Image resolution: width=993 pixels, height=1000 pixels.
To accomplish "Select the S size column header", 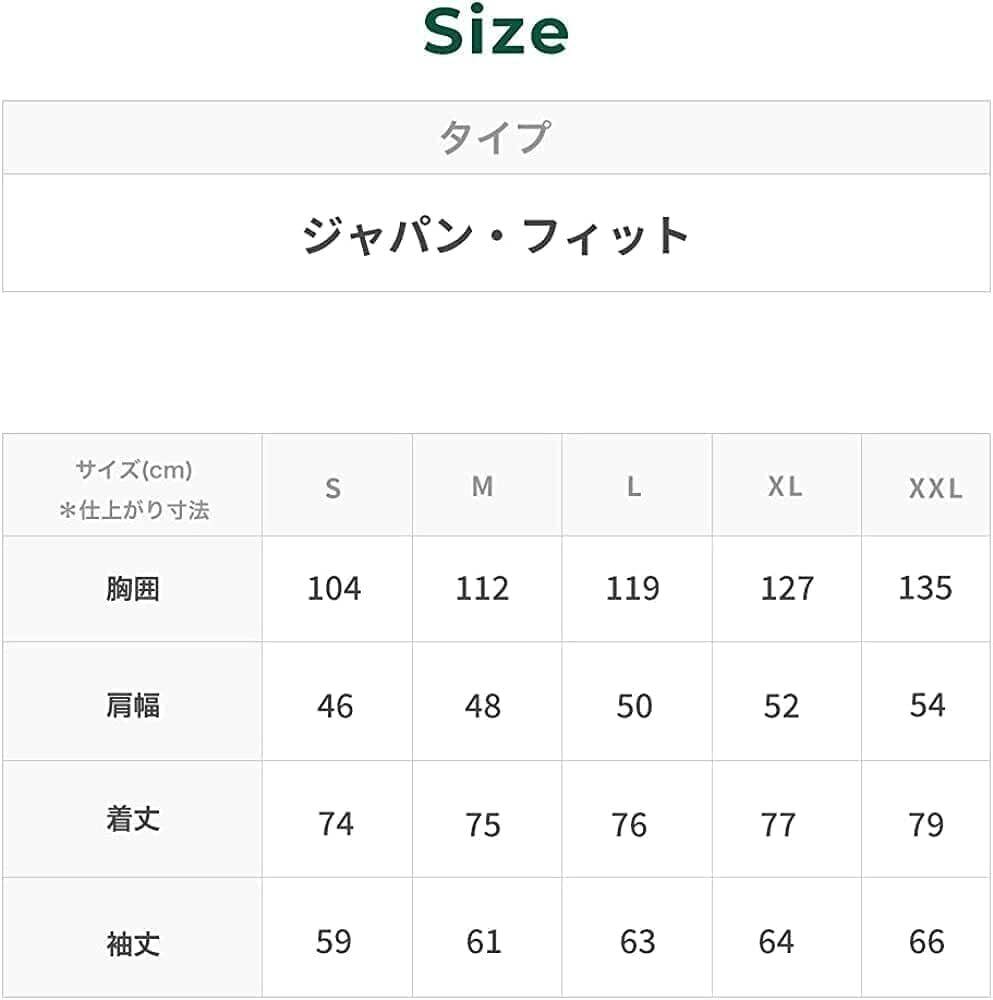I will pyautogui.click(x=334, y=488).
